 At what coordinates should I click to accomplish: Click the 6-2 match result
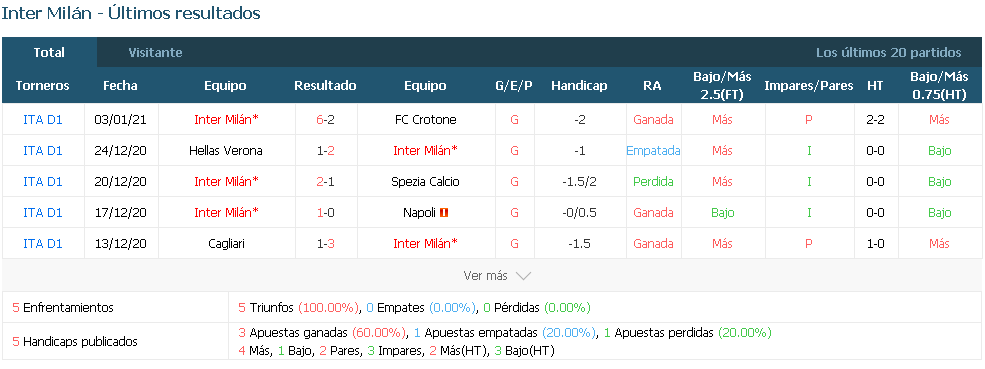(x=325, y=119)
